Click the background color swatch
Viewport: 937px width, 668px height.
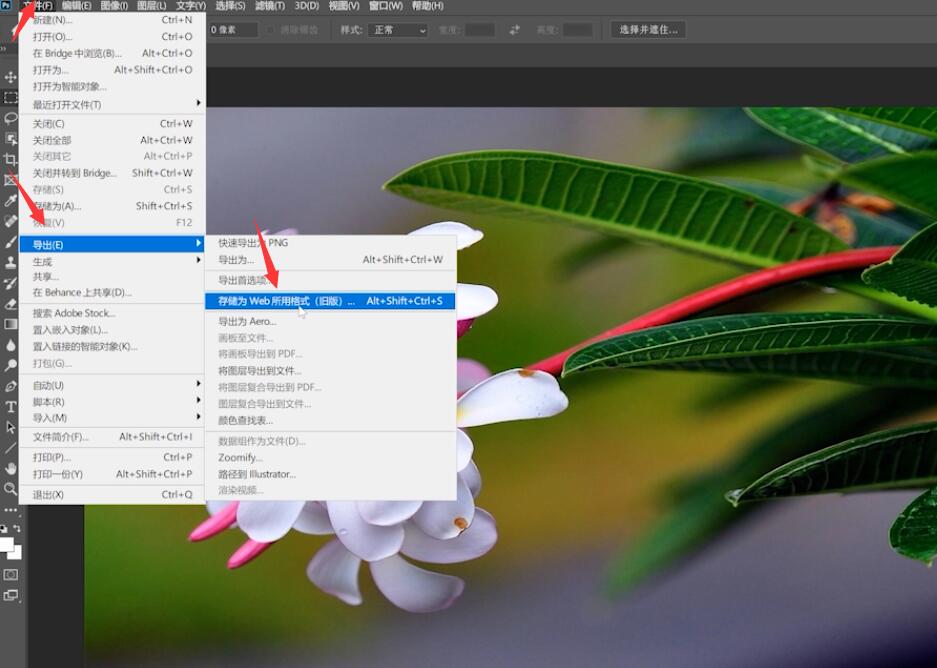coord(15,553)
